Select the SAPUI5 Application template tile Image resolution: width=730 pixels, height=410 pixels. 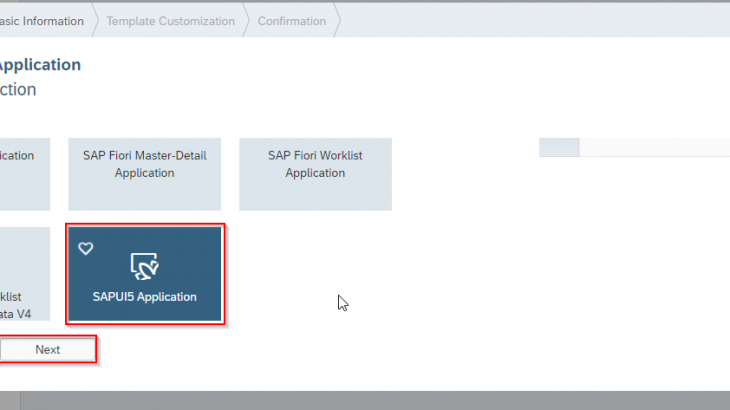click(145, 274)
